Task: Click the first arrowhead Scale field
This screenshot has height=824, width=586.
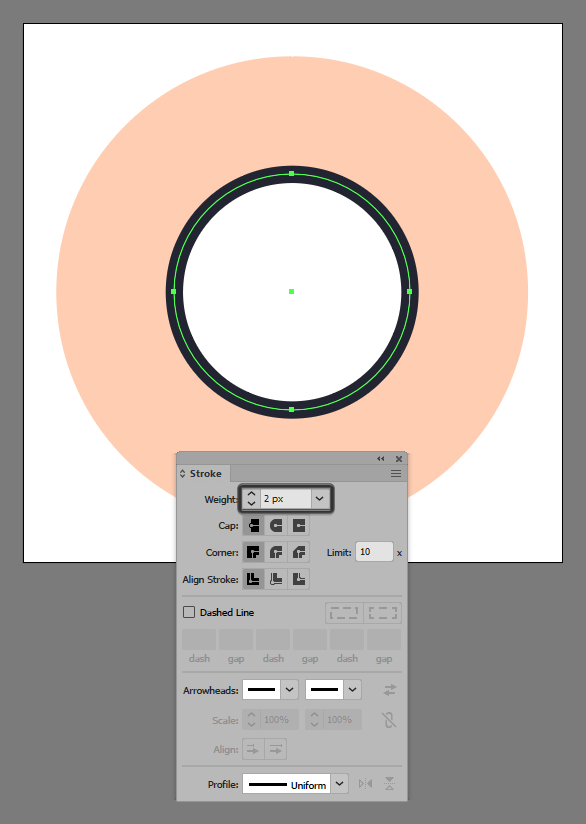Action: tap(280, 720)
